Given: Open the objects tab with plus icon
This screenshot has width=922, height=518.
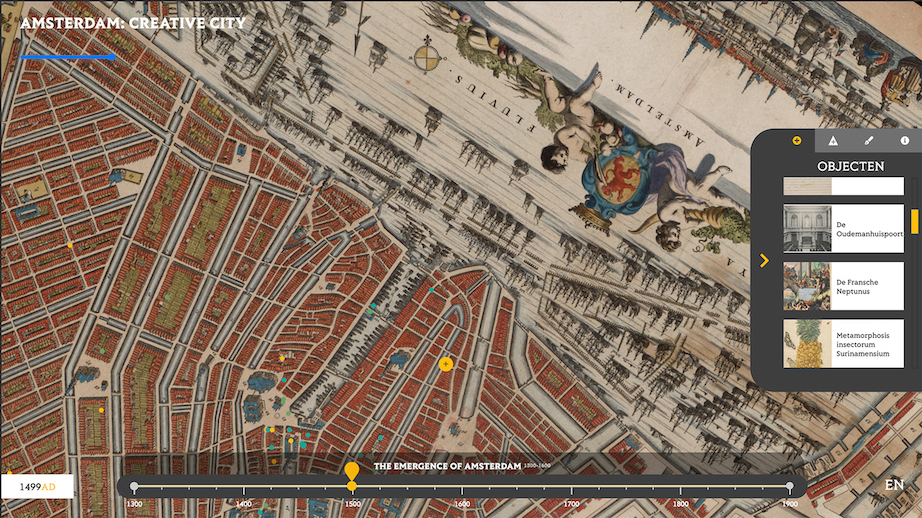Looking at the screenshot, I should coord(797,141).
